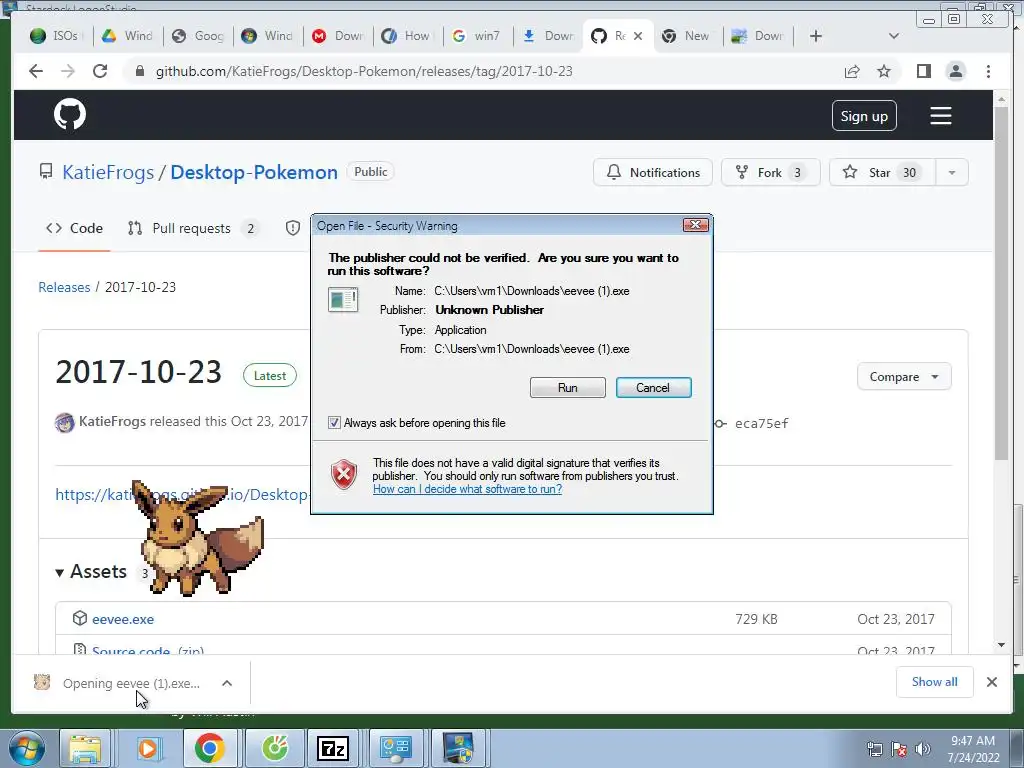Go back to previous page in Chrome
Screen dimensions: 1024x768
36,71
